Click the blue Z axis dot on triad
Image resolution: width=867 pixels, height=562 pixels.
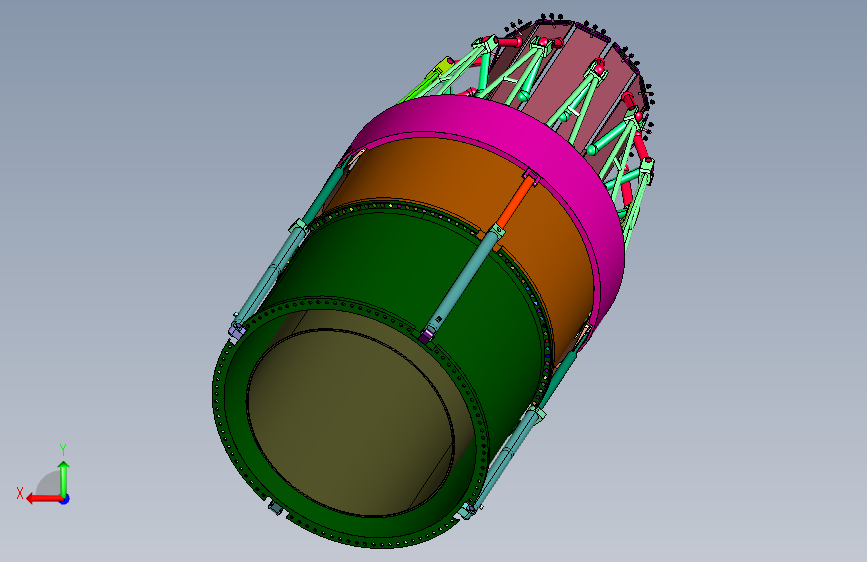tap(65, 499)
